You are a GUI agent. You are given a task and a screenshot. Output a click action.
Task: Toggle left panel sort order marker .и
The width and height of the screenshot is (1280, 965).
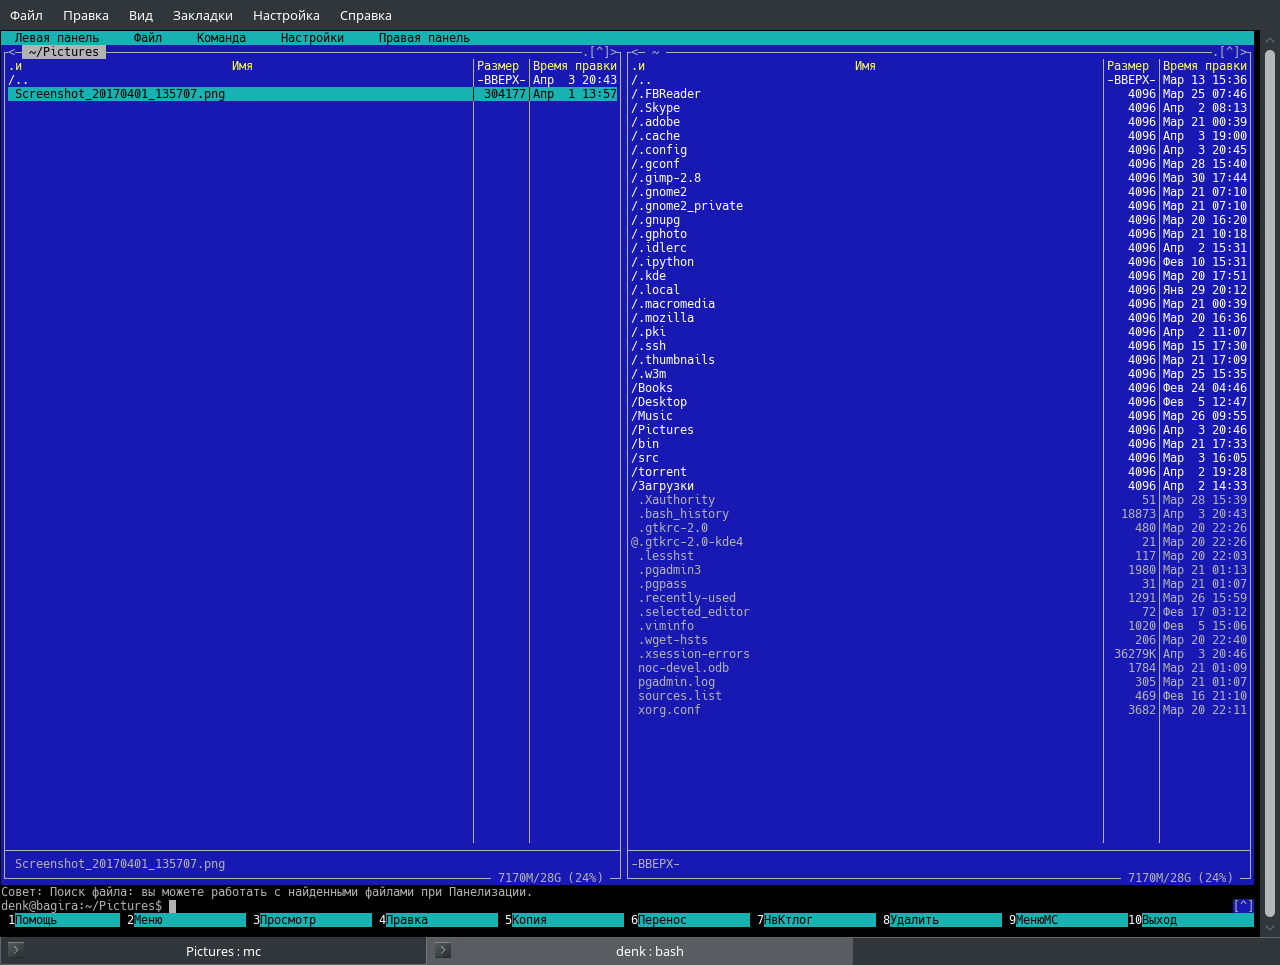pyautogui.click(x=15, y=66)
